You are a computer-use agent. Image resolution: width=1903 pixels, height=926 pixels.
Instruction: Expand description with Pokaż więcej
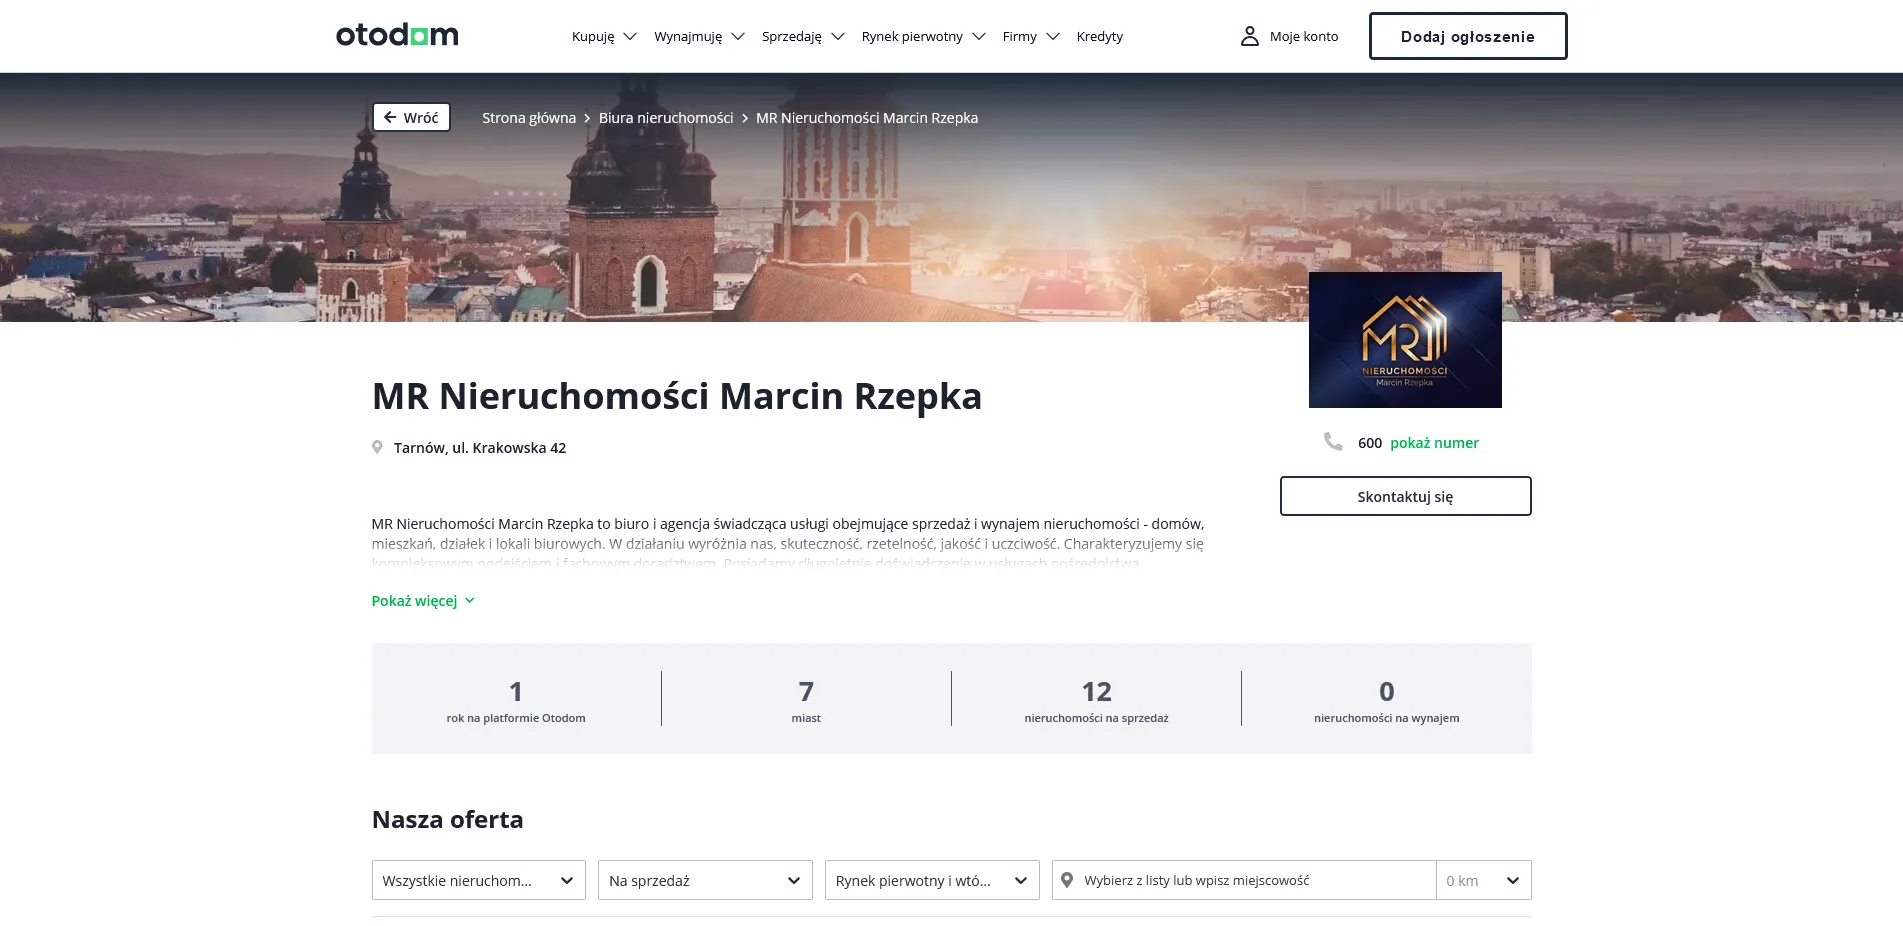[x=423, y=601]
